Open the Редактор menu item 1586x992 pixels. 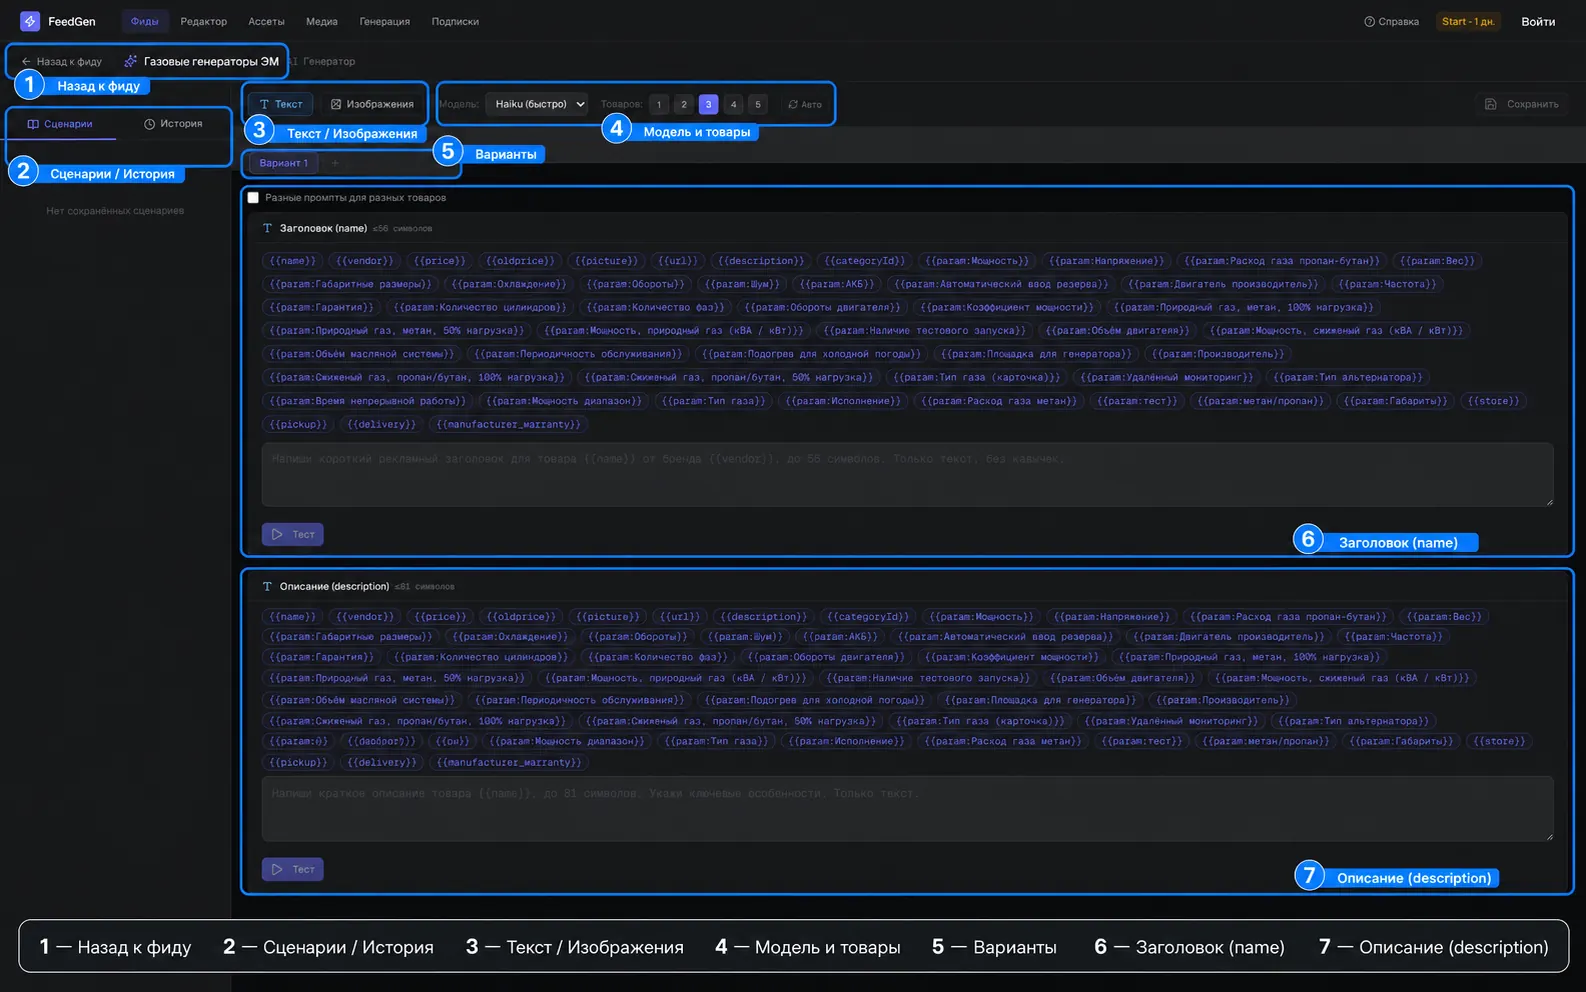204,21
